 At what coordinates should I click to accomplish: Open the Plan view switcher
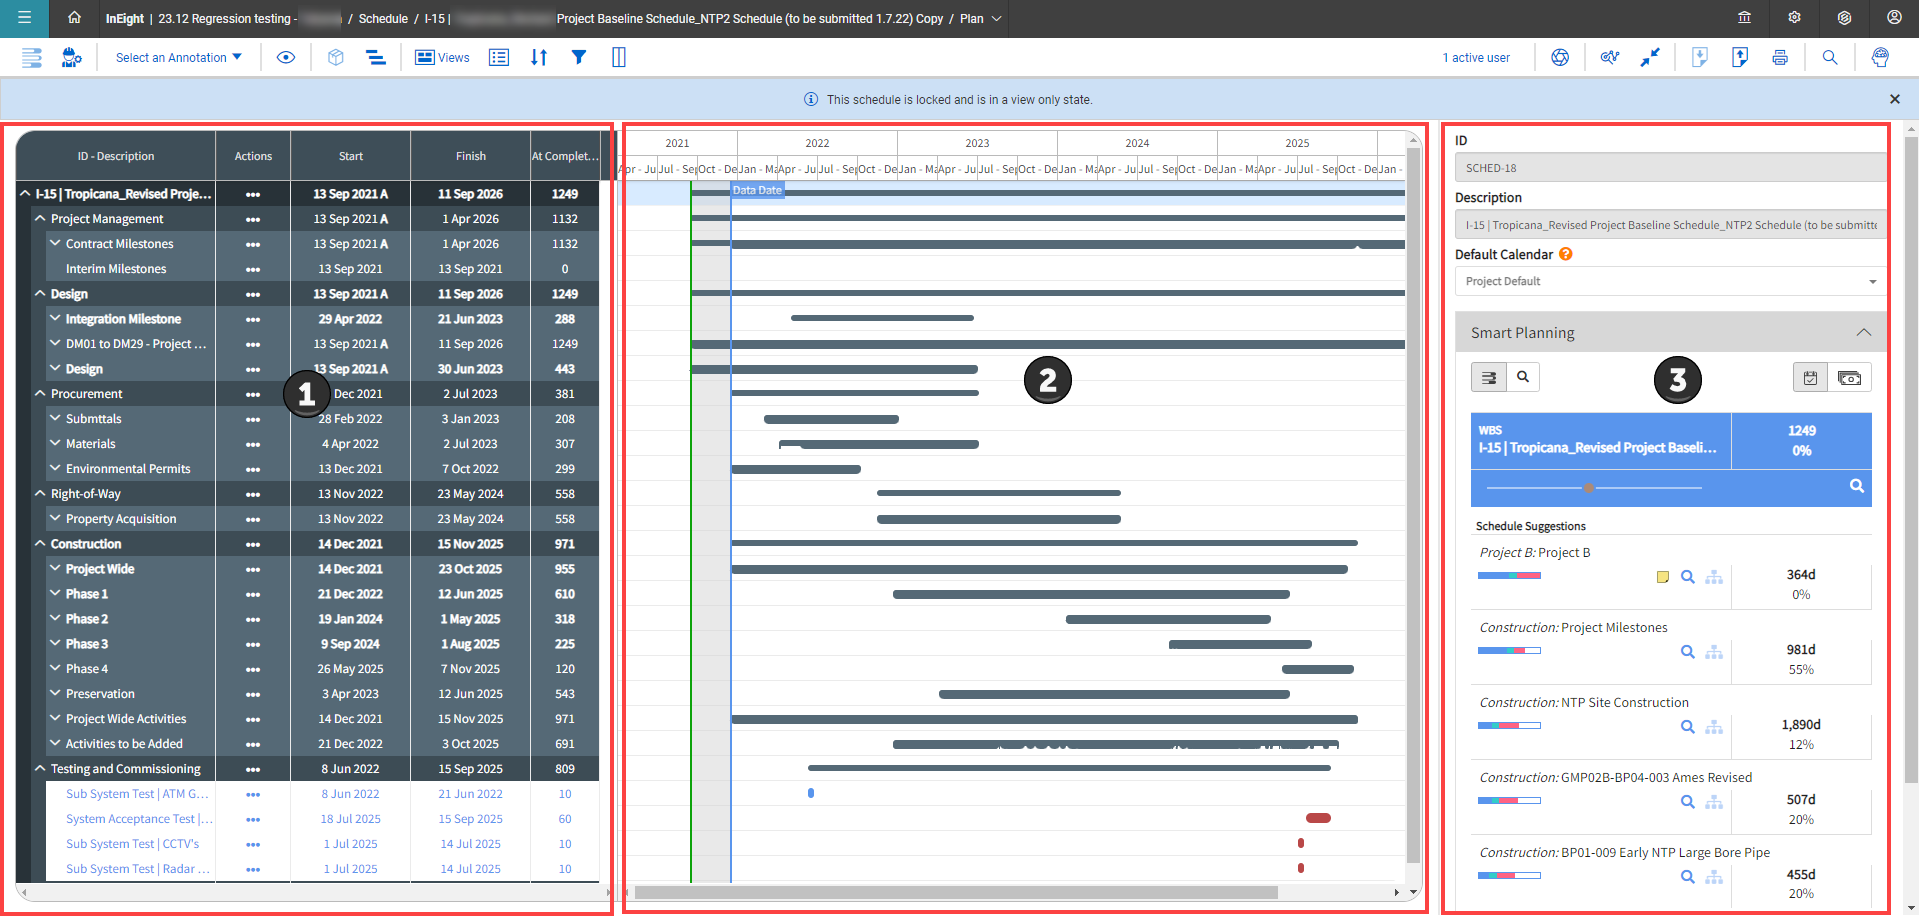tap(995, 18)
